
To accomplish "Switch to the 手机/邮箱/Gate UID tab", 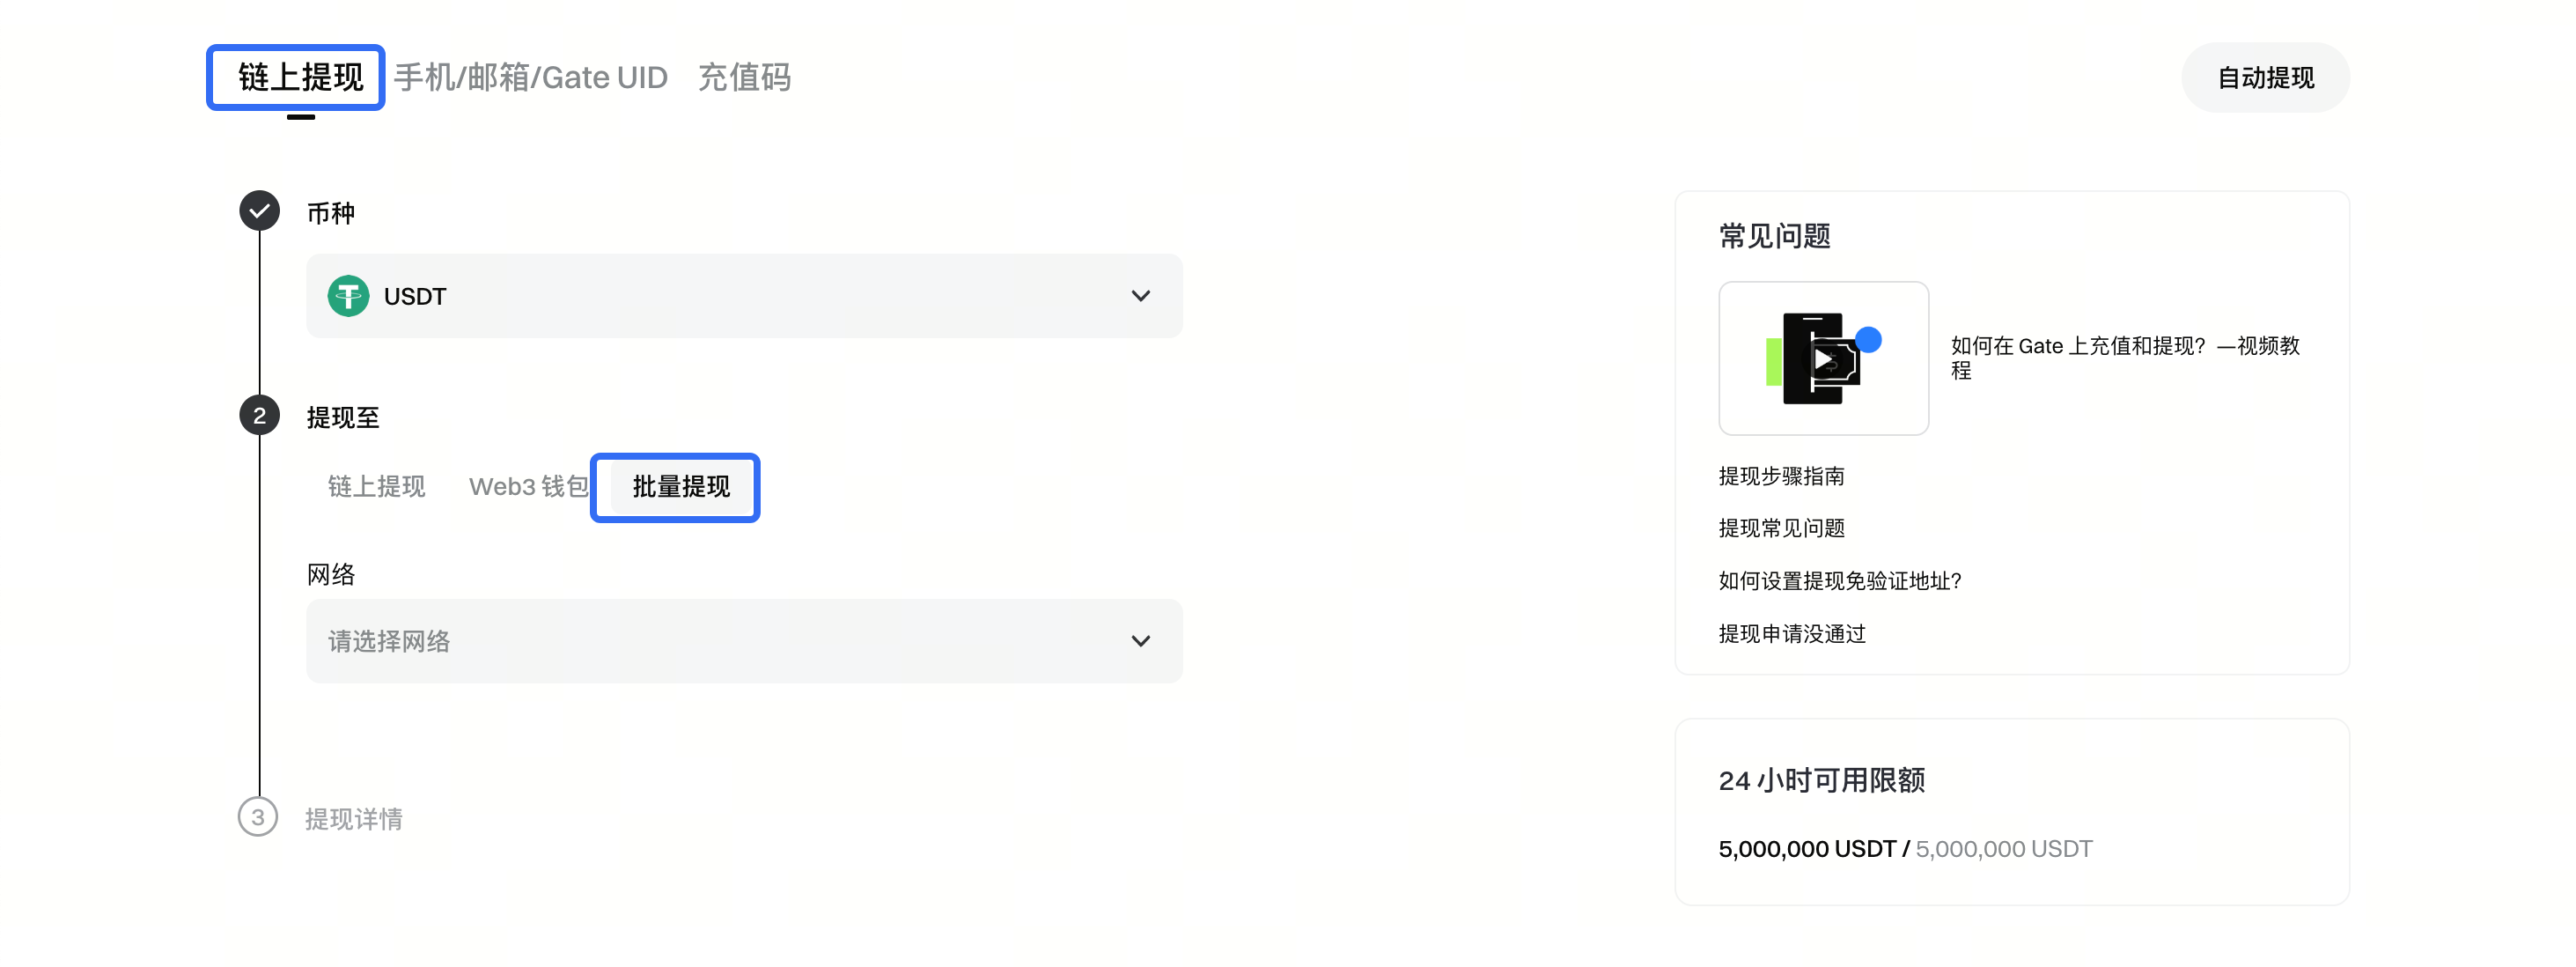I will click(530, 77).
